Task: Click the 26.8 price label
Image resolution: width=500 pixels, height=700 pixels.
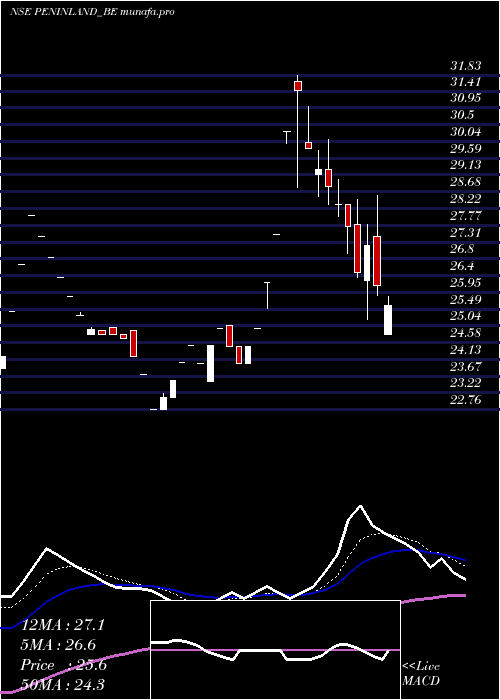Action: 462,249
